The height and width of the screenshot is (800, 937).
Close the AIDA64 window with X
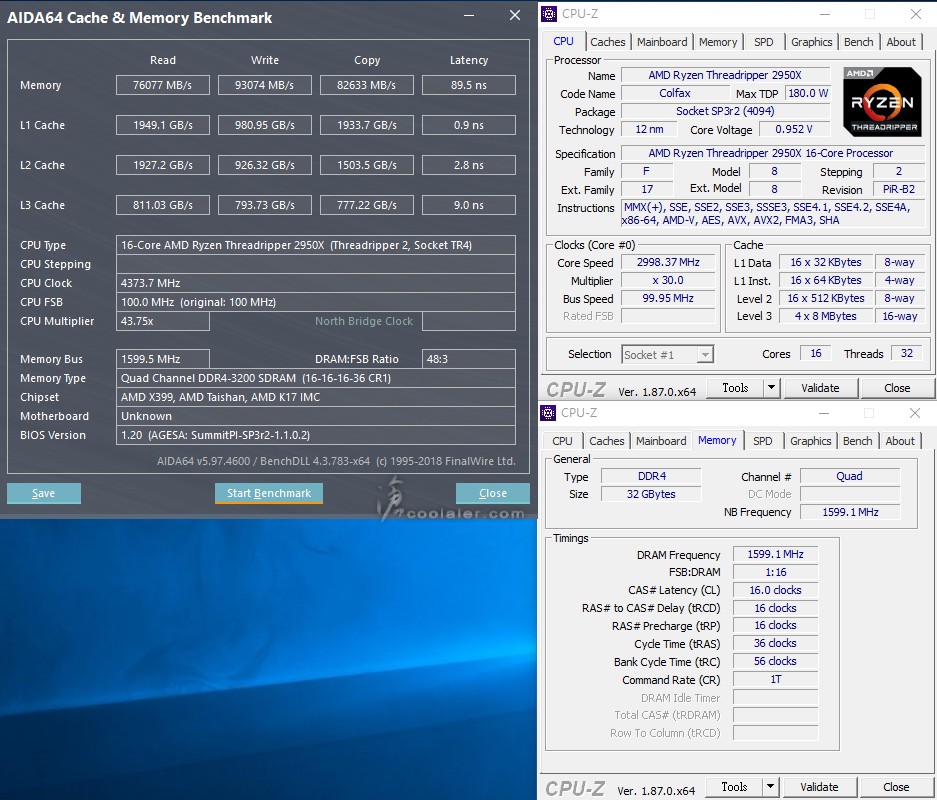point(515,16)
